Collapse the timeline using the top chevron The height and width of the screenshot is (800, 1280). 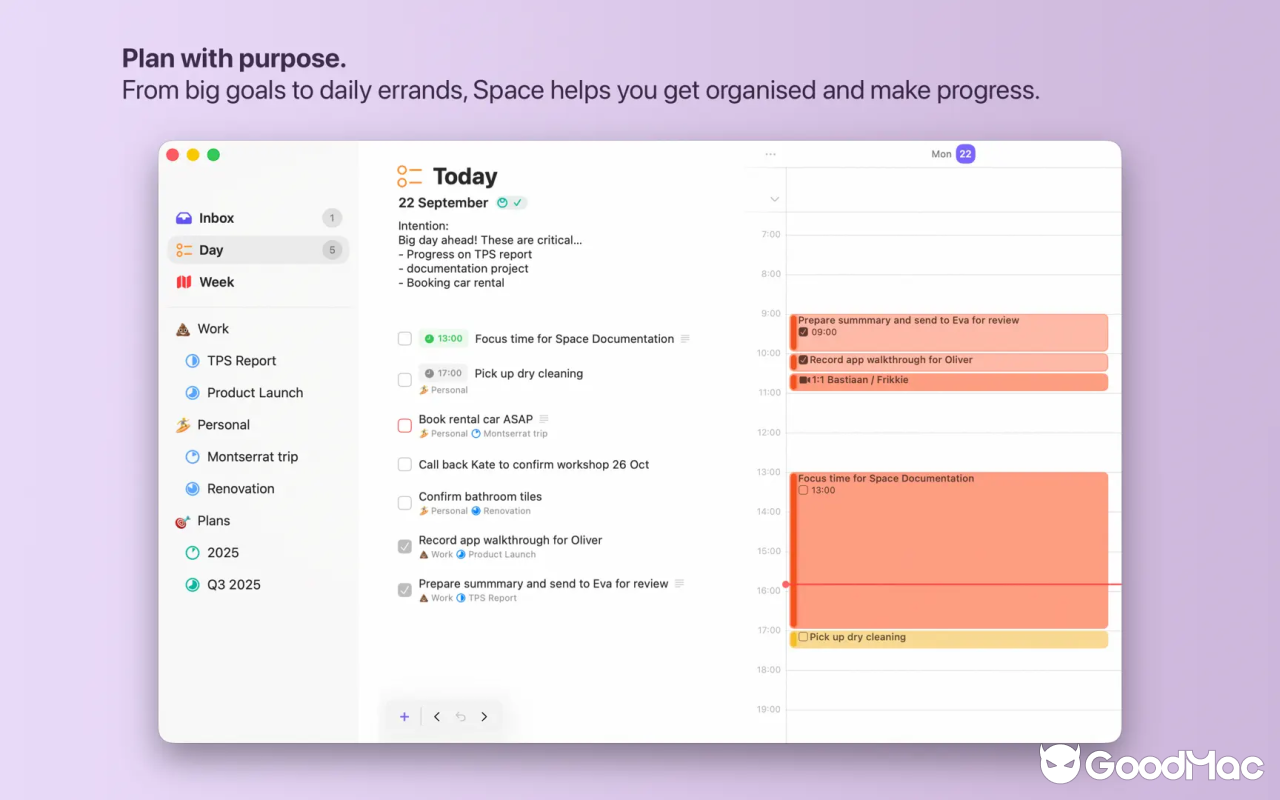(x=774, y=198)
